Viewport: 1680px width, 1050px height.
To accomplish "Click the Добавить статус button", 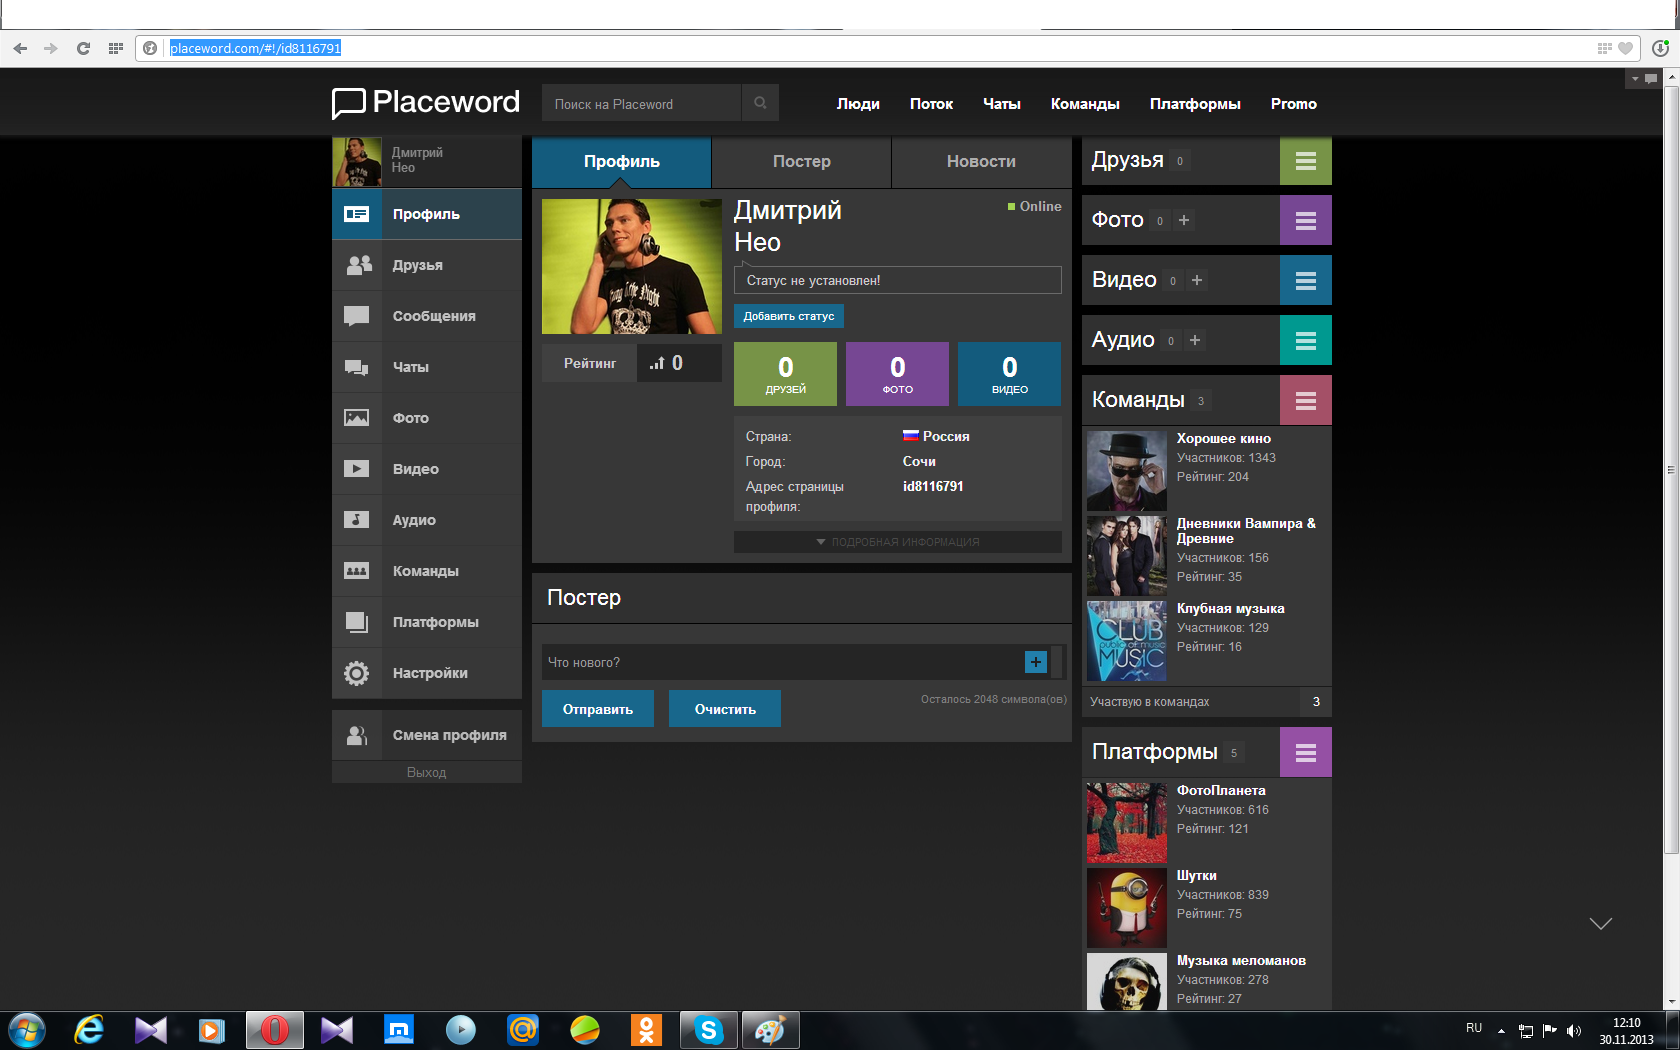I will pos(789,316).
